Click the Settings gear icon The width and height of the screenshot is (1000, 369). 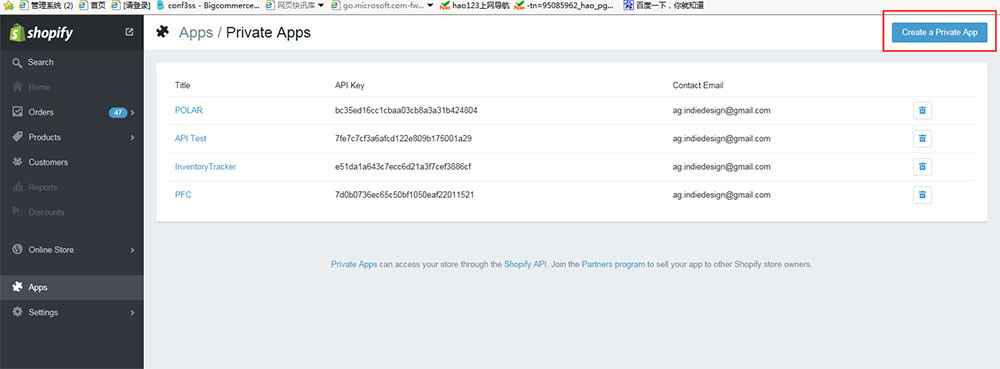click(17, 312)
